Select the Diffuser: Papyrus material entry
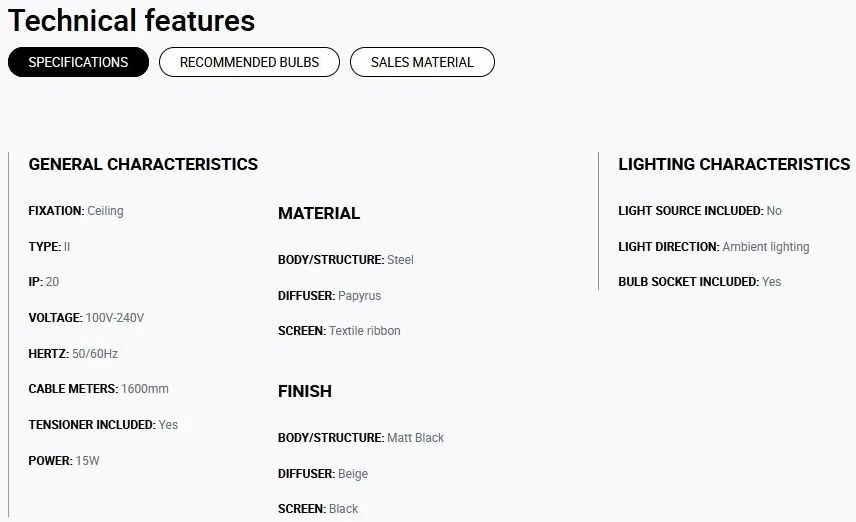The height and width of the screenshot is (522, 856). (x=329, y=296)
